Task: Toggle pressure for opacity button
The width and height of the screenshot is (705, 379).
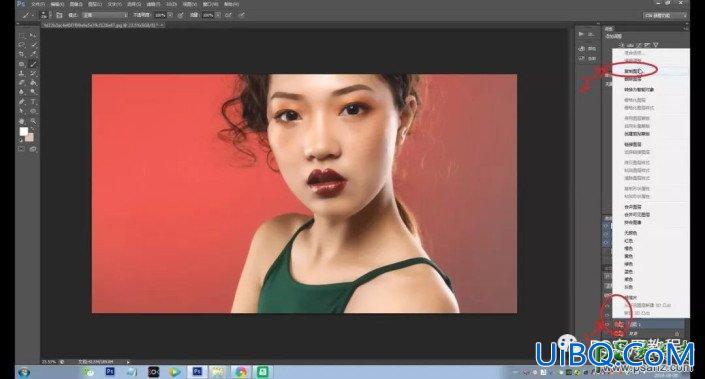Action: click(181, 15)
